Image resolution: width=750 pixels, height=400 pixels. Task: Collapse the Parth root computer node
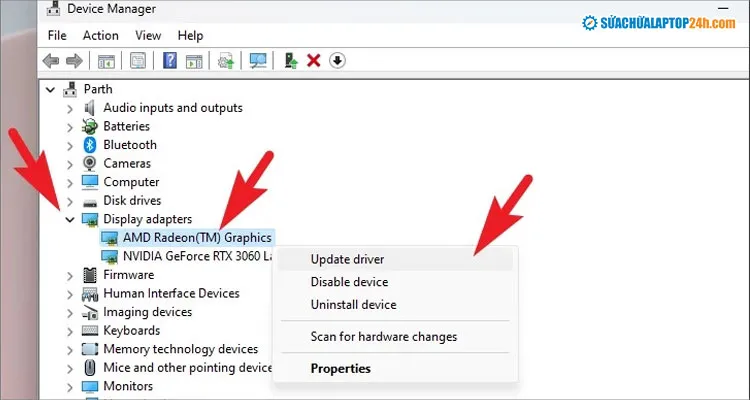[52, 89]
